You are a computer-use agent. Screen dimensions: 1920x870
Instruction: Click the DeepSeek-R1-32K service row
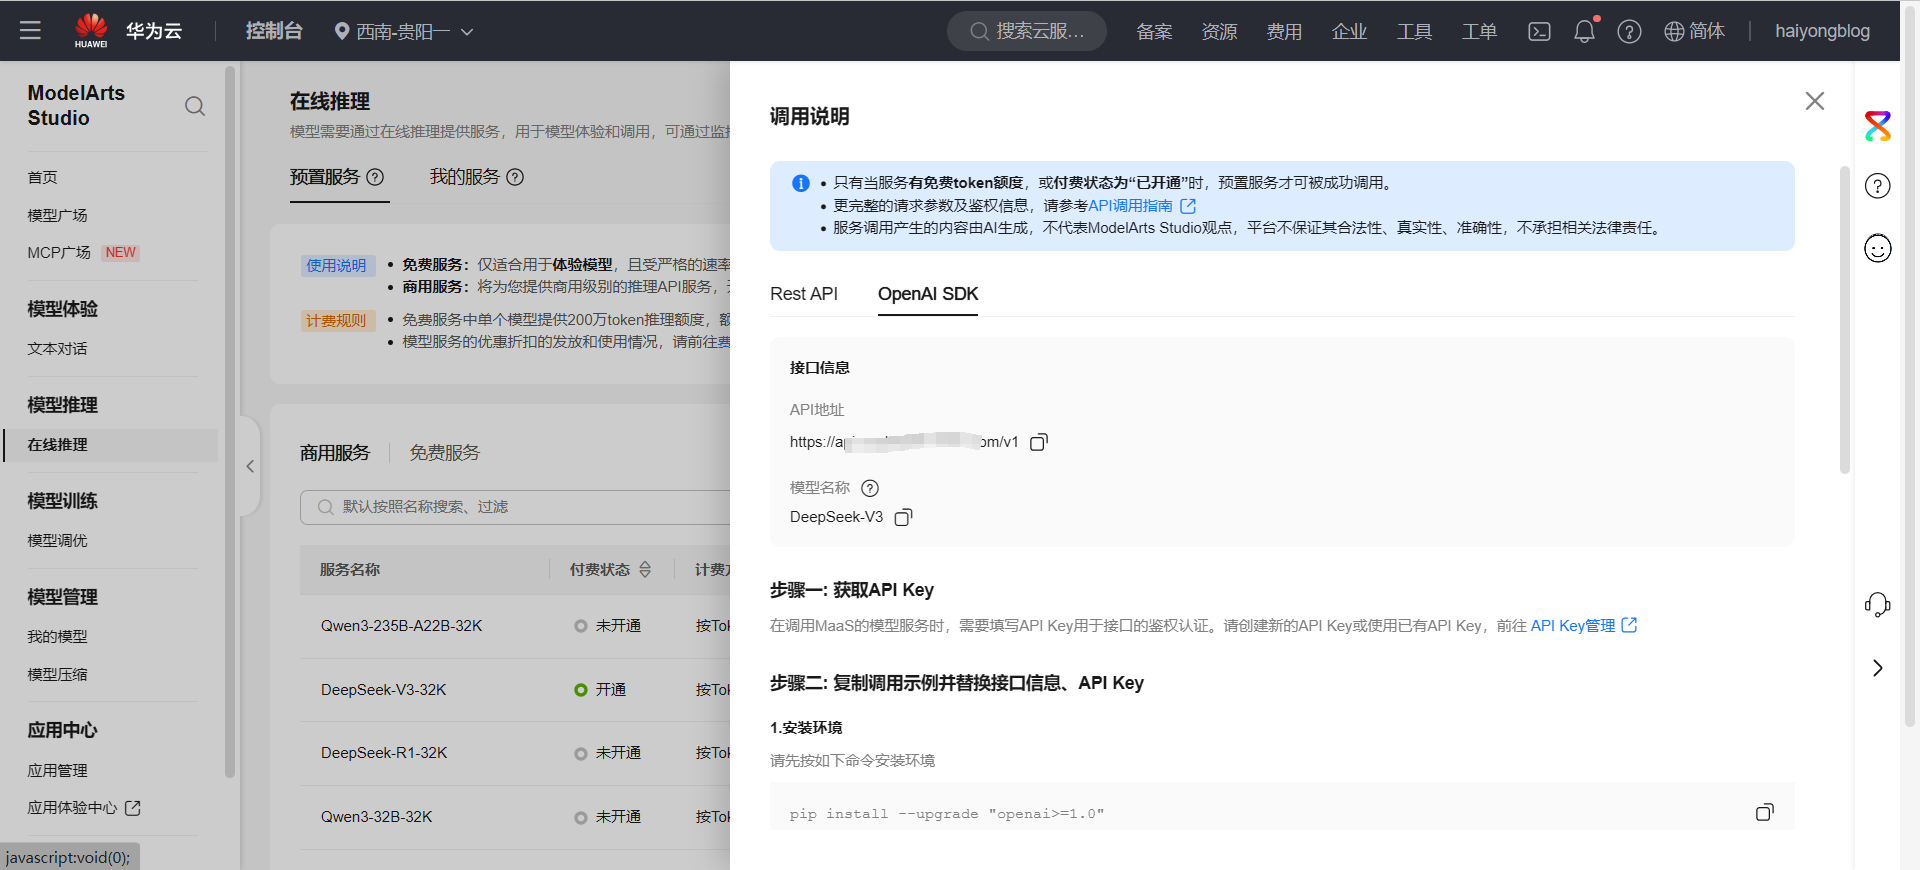click(515, 753)
